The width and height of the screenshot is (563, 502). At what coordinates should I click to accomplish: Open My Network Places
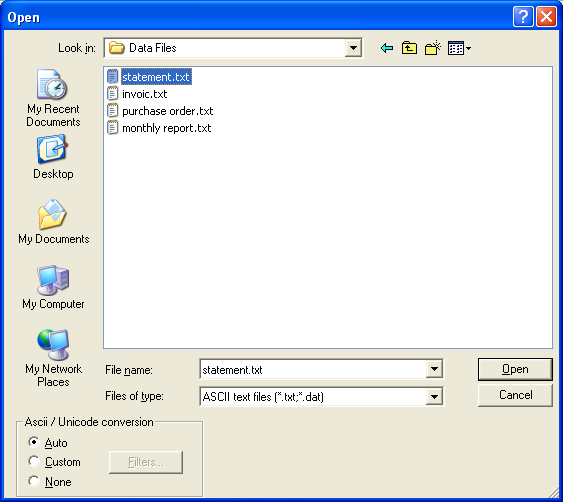tap(53, 358)
